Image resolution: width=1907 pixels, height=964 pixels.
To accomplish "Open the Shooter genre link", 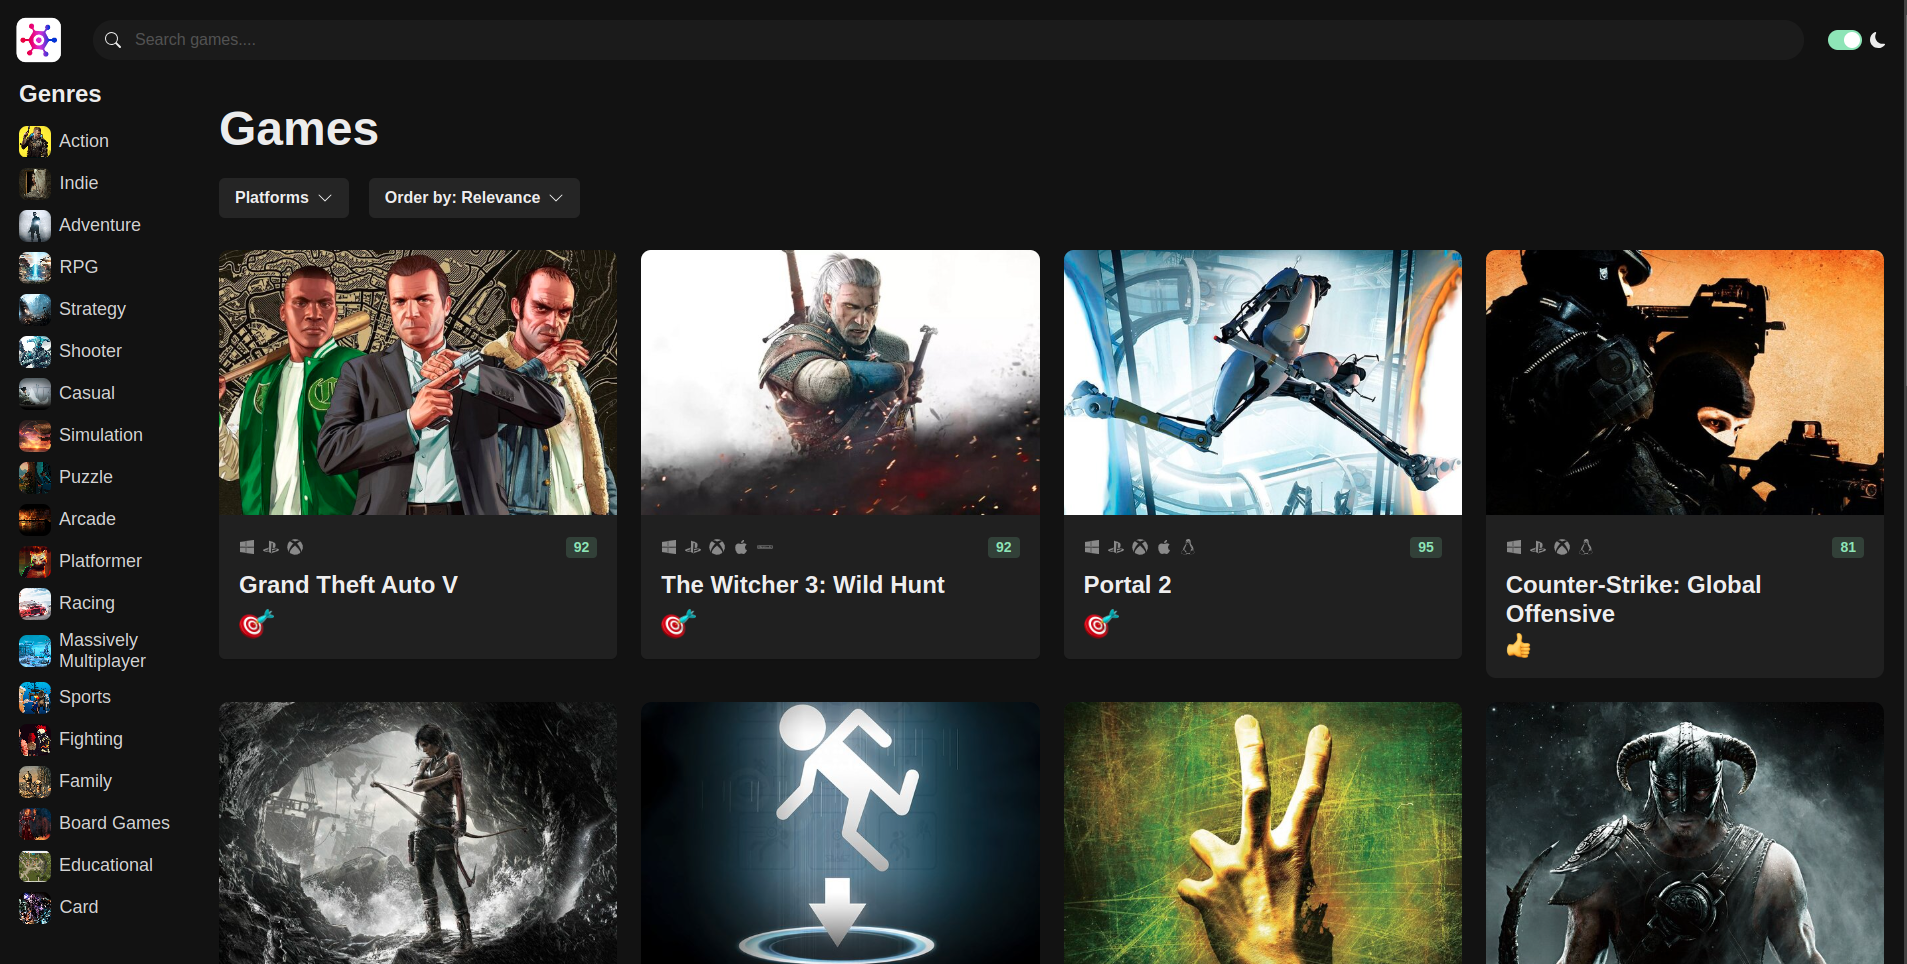I will pyautogui.click(x=90, y=351).
